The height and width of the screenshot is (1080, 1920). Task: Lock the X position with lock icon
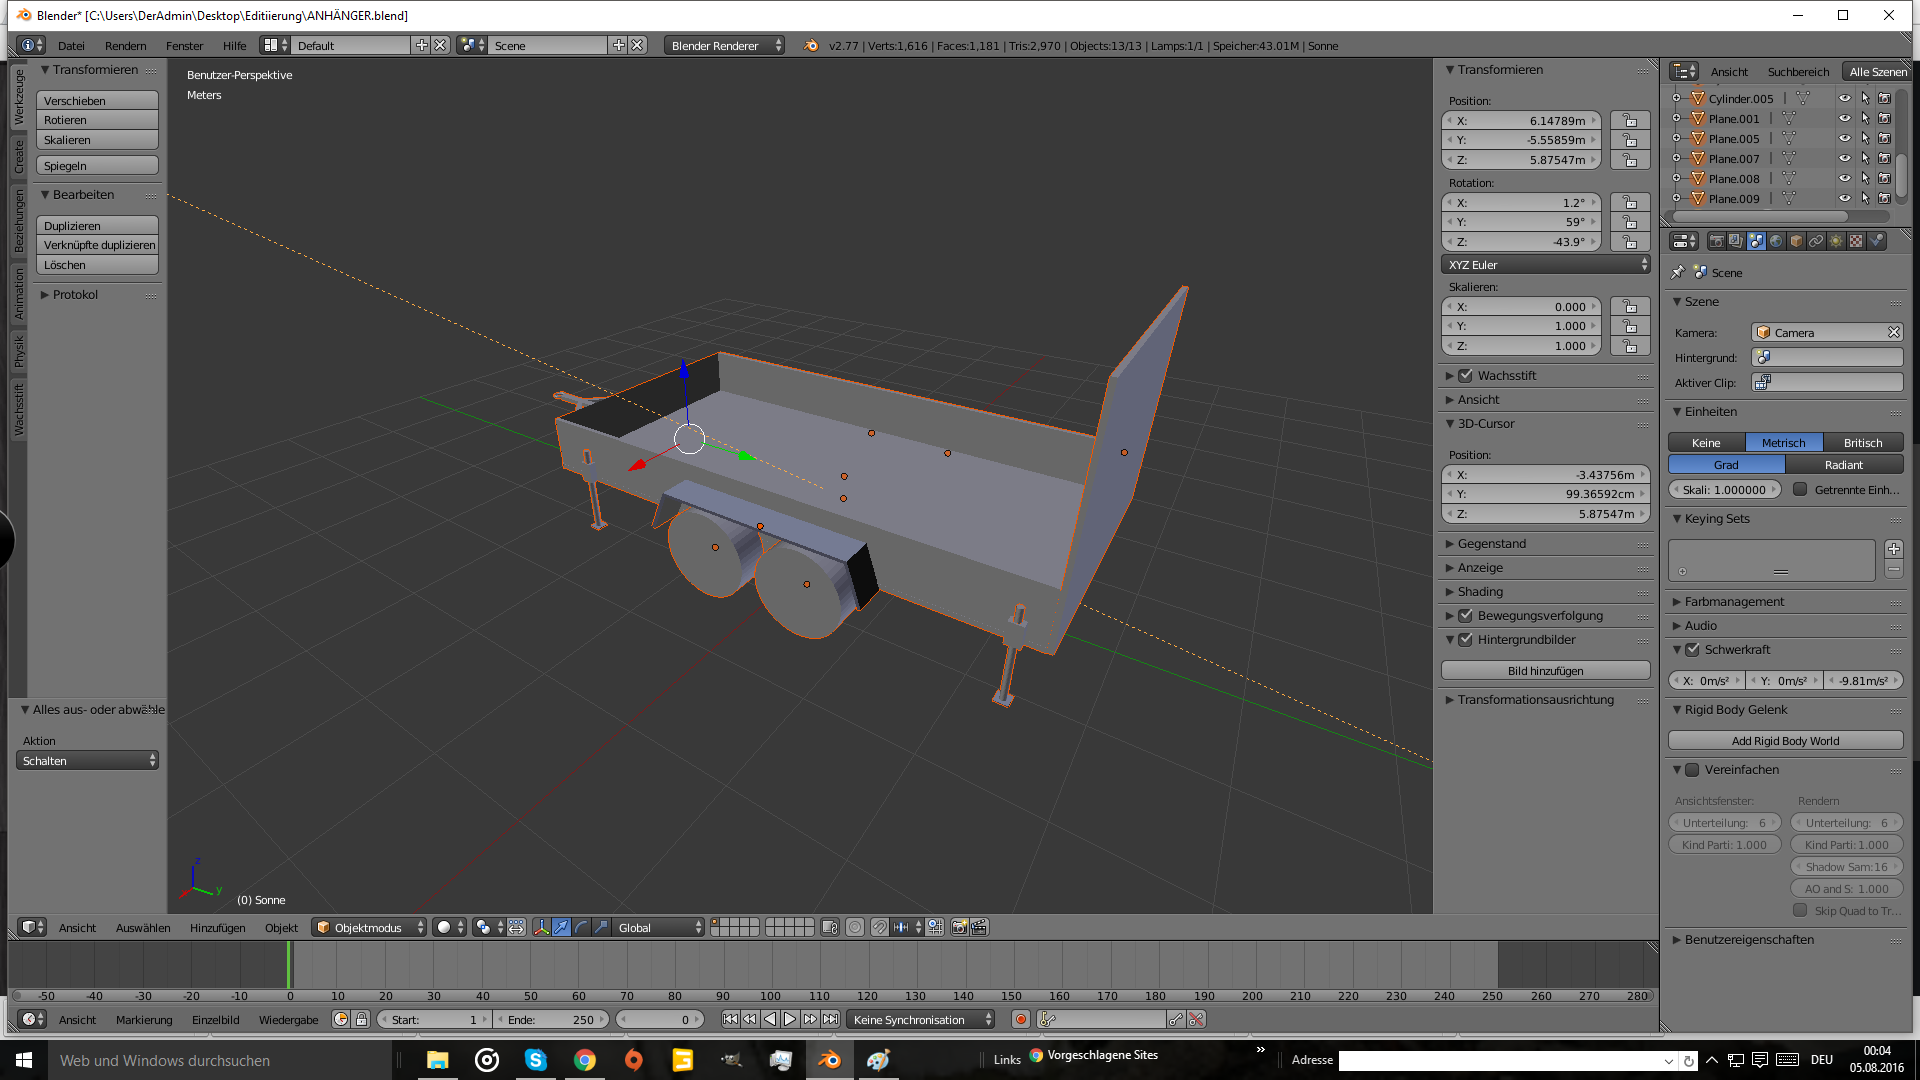click(x=1630, y=120)
